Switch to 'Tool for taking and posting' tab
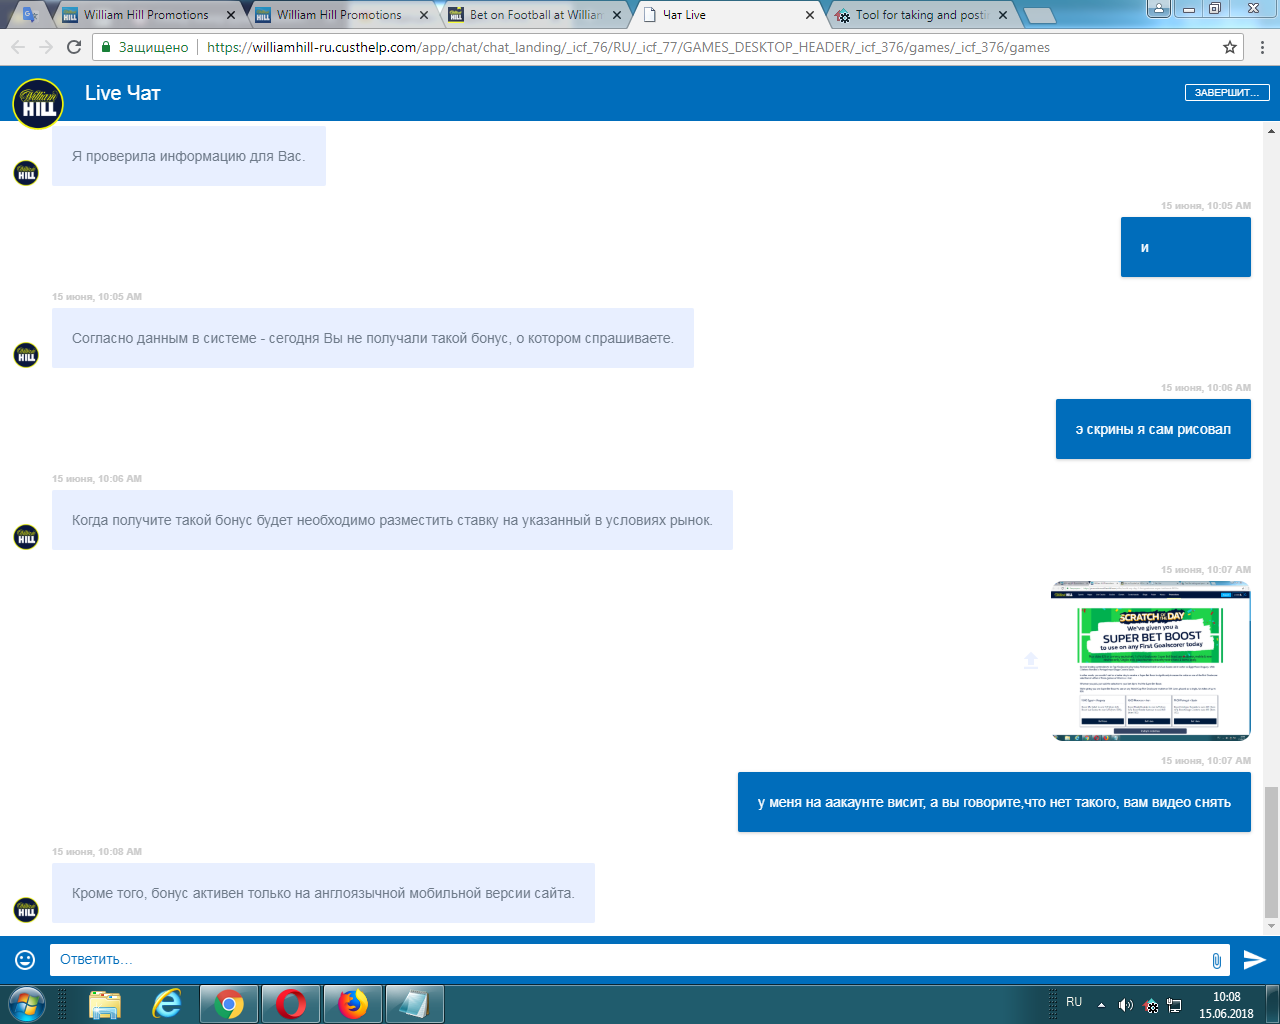 point(922,15)
